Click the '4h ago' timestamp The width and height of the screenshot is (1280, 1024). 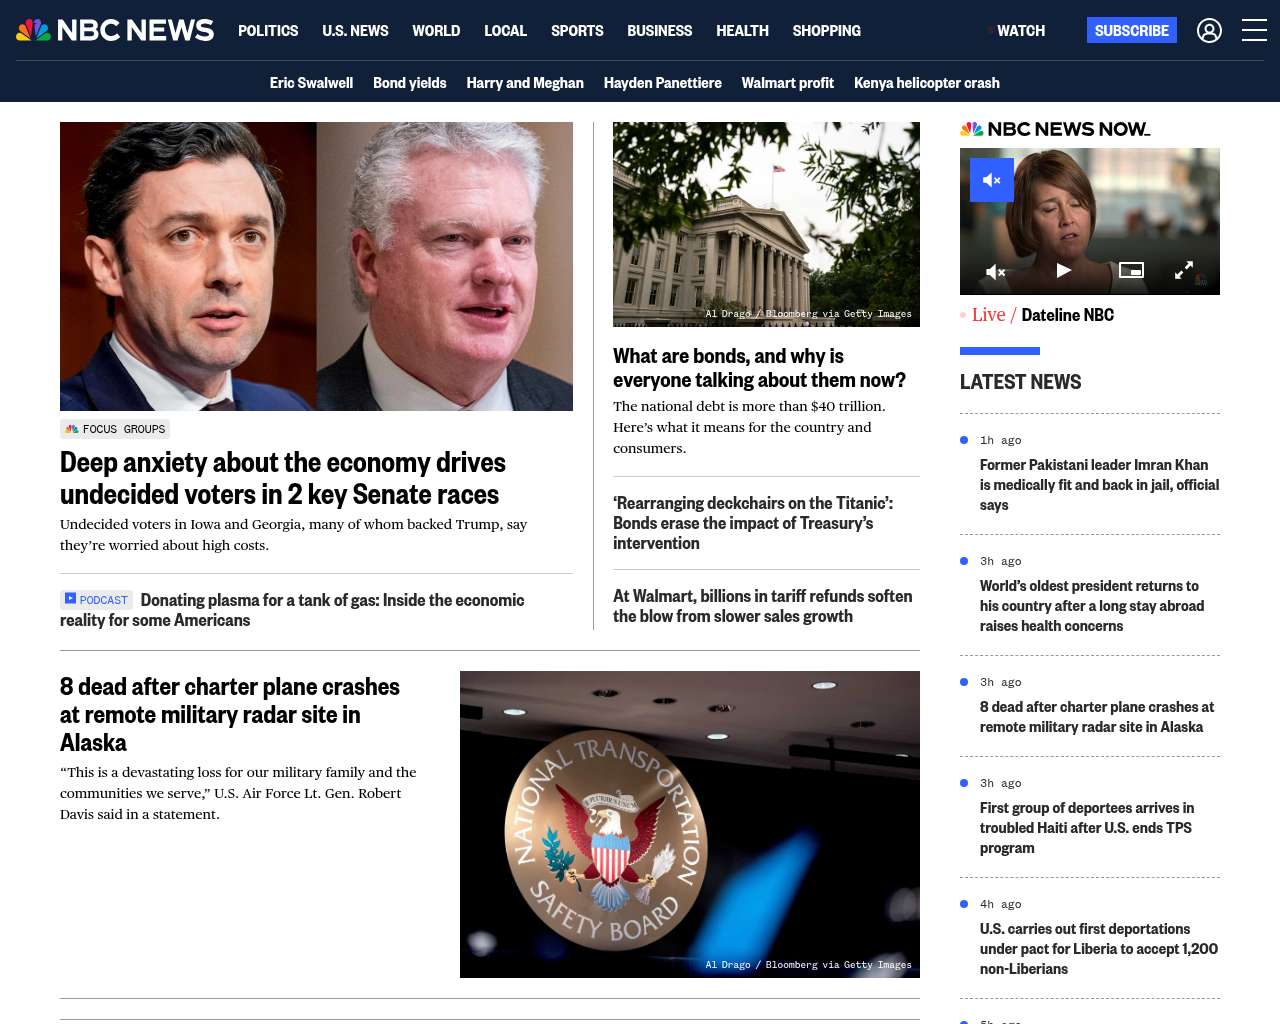click(x=1000, y=904)
